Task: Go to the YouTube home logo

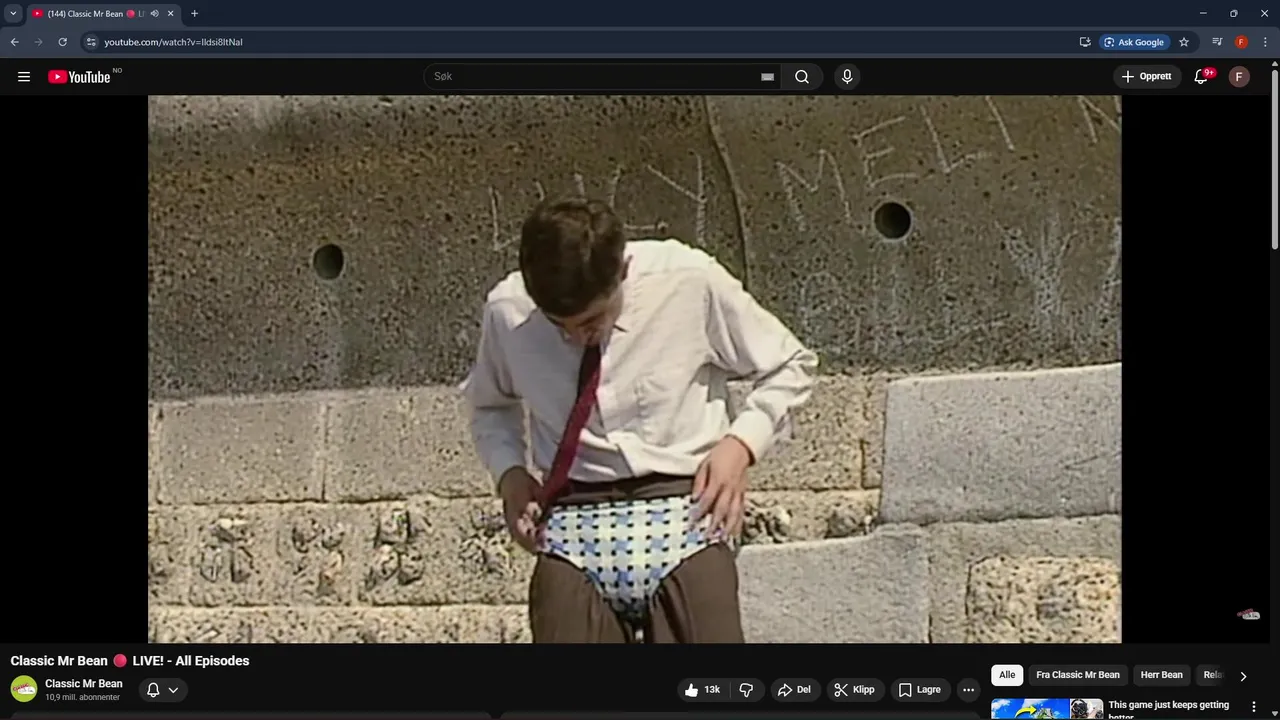Action: pyautogui.click(x=79, y=77)
